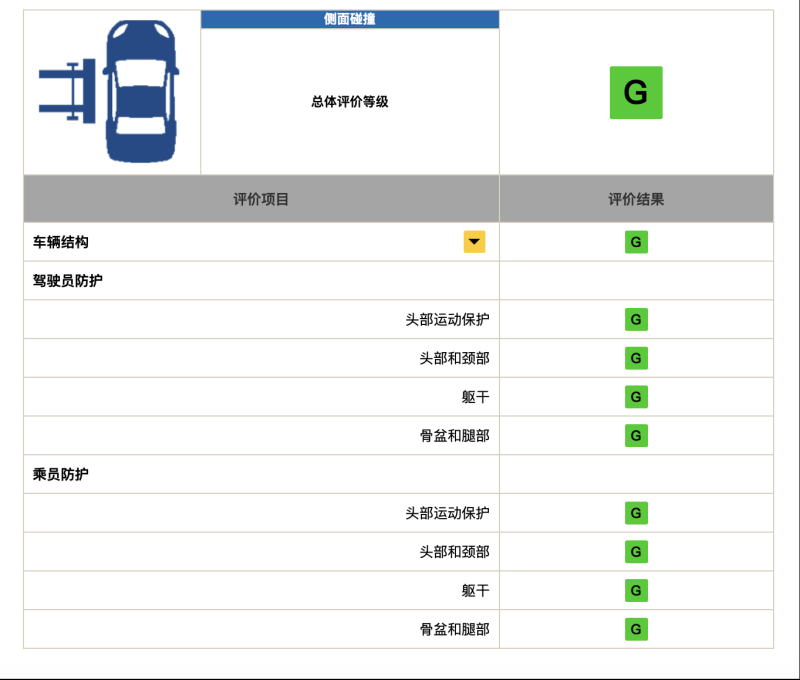The image size is (800, 680).
Task: Click the G badge for passenger 躯干
Action: pos(636,590)
